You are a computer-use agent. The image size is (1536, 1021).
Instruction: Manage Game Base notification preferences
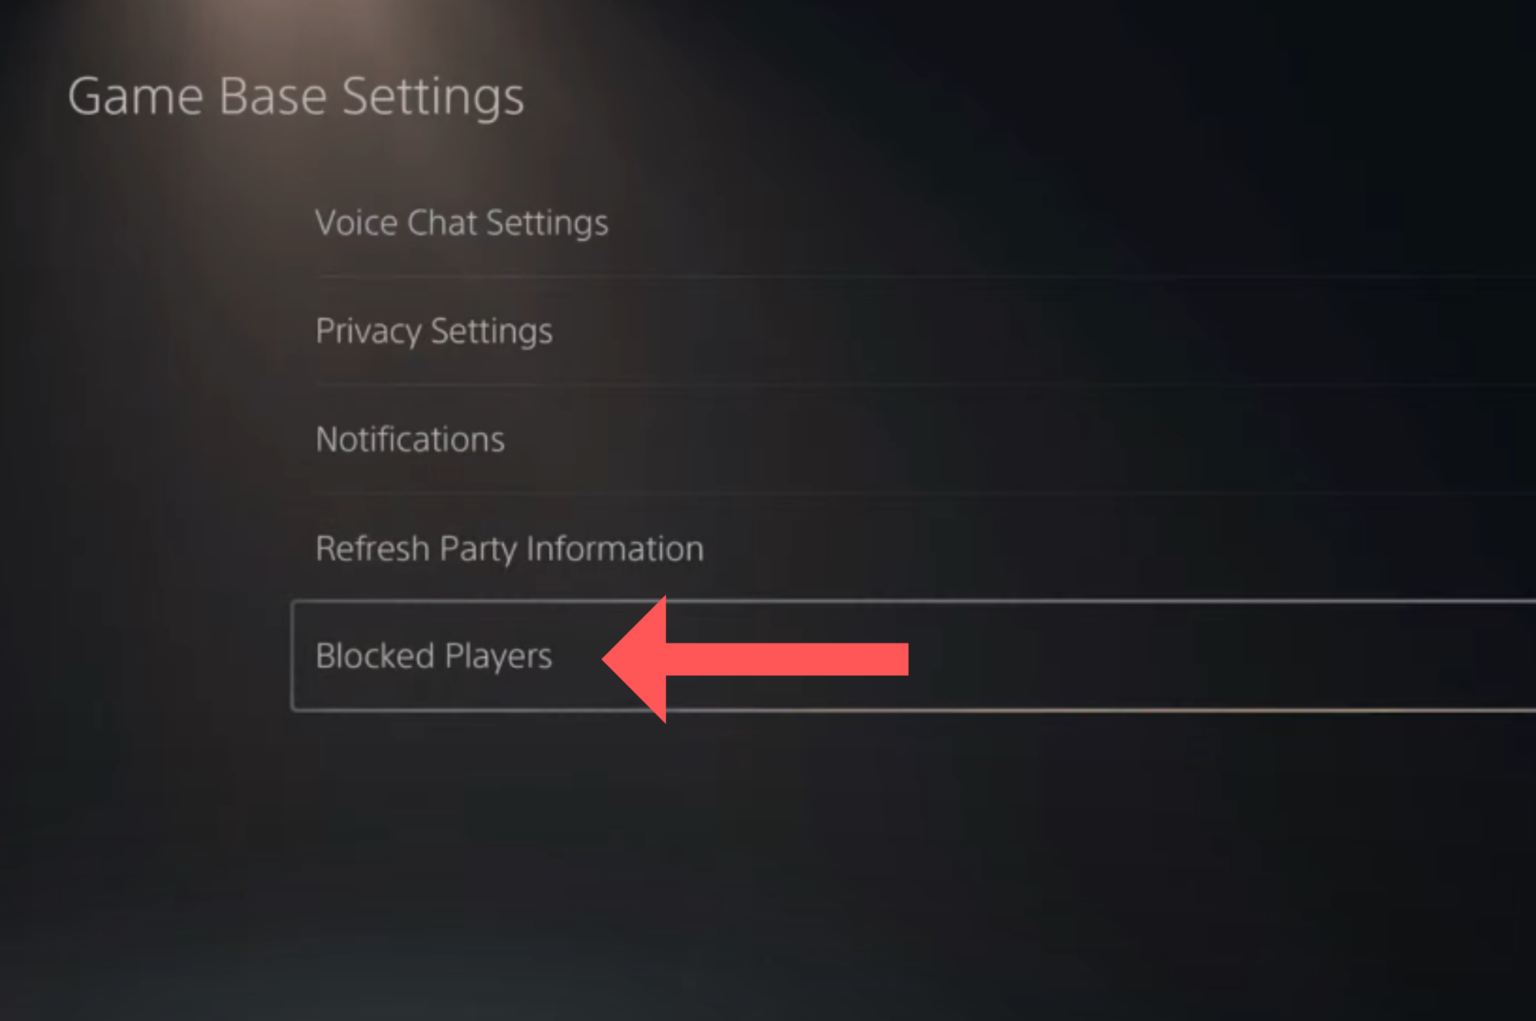click(x=409, y=439)
